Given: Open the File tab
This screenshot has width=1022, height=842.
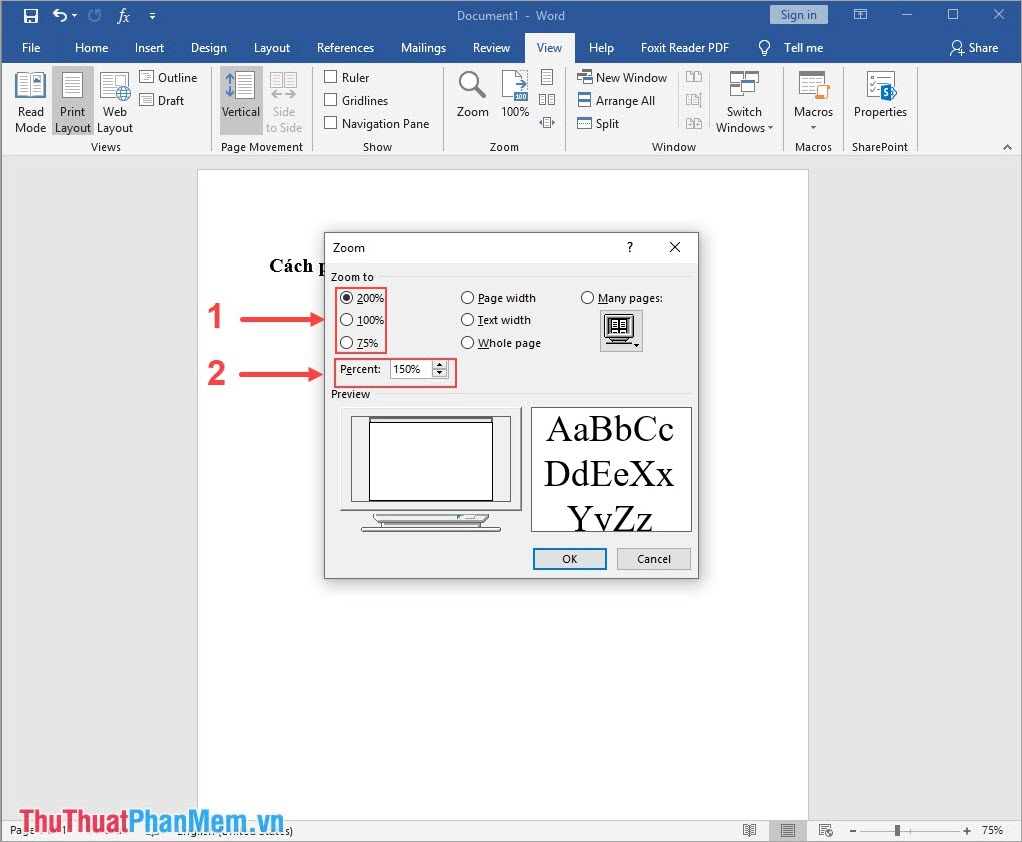Looking at the screenshot, I should click(31, 48).
